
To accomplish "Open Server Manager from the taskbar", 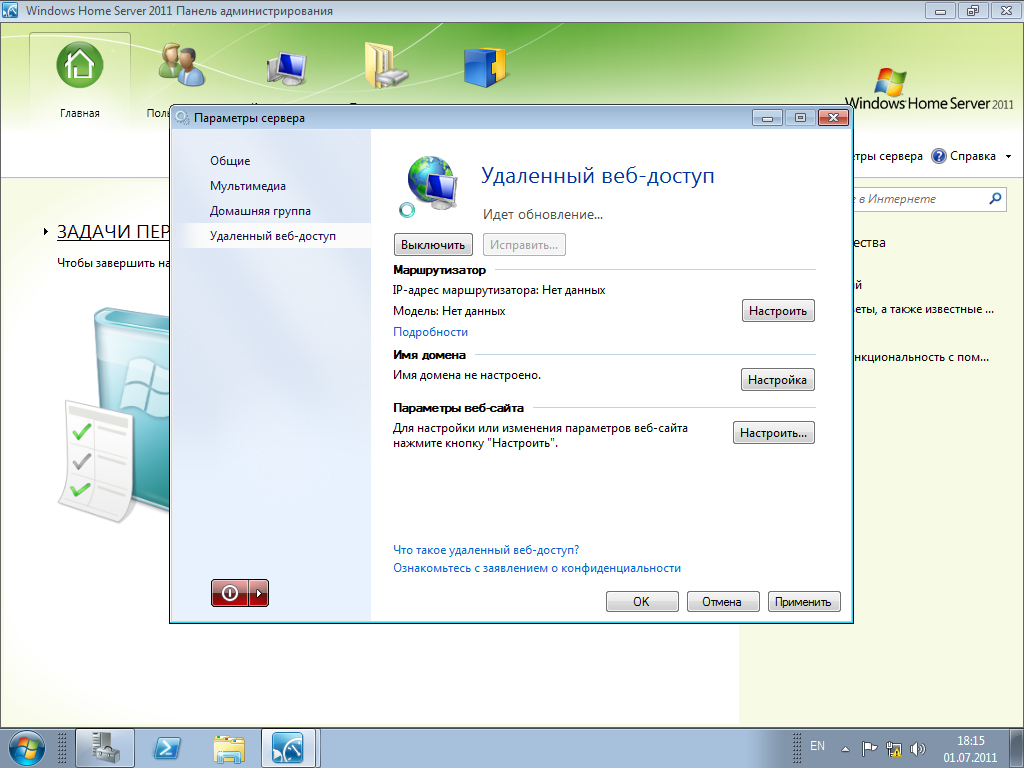I will pos(104,748).
